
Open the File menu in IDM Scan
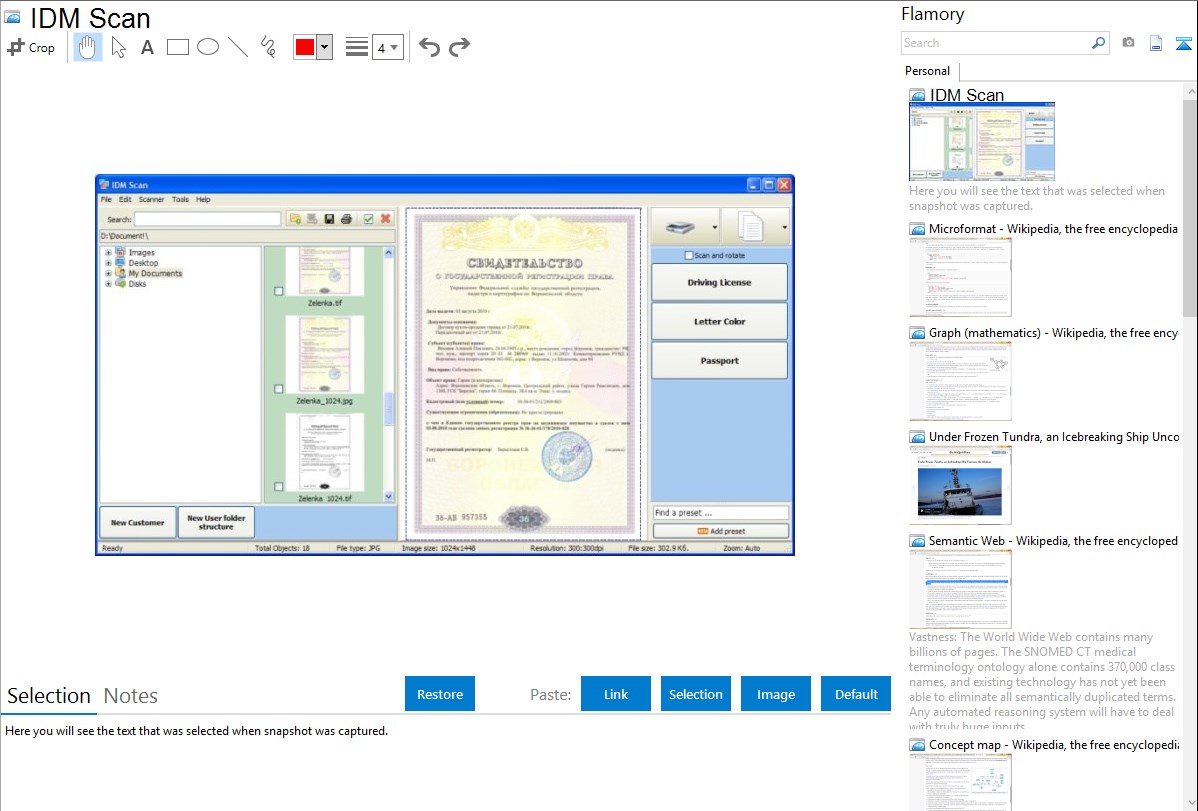(106, 200)
